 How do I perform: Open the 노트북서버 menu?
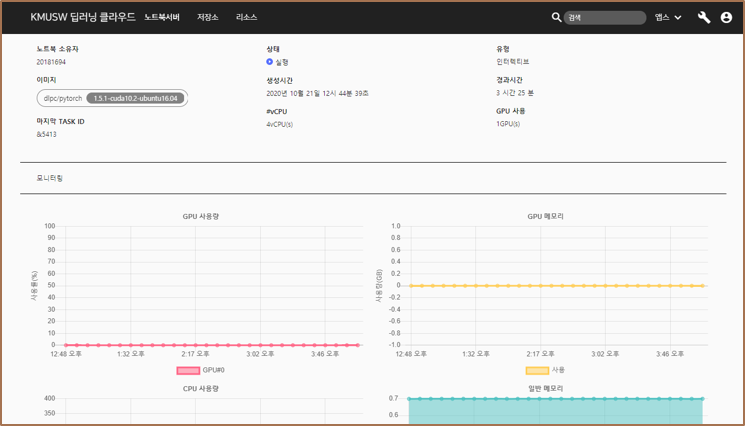click(x=162, y=17)
